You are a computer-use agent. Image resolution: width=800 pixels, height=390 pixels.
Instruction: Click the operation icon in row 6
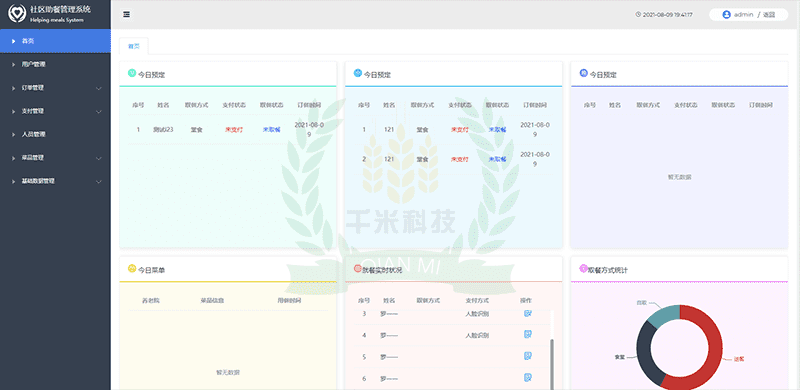(x=528, y=378)
